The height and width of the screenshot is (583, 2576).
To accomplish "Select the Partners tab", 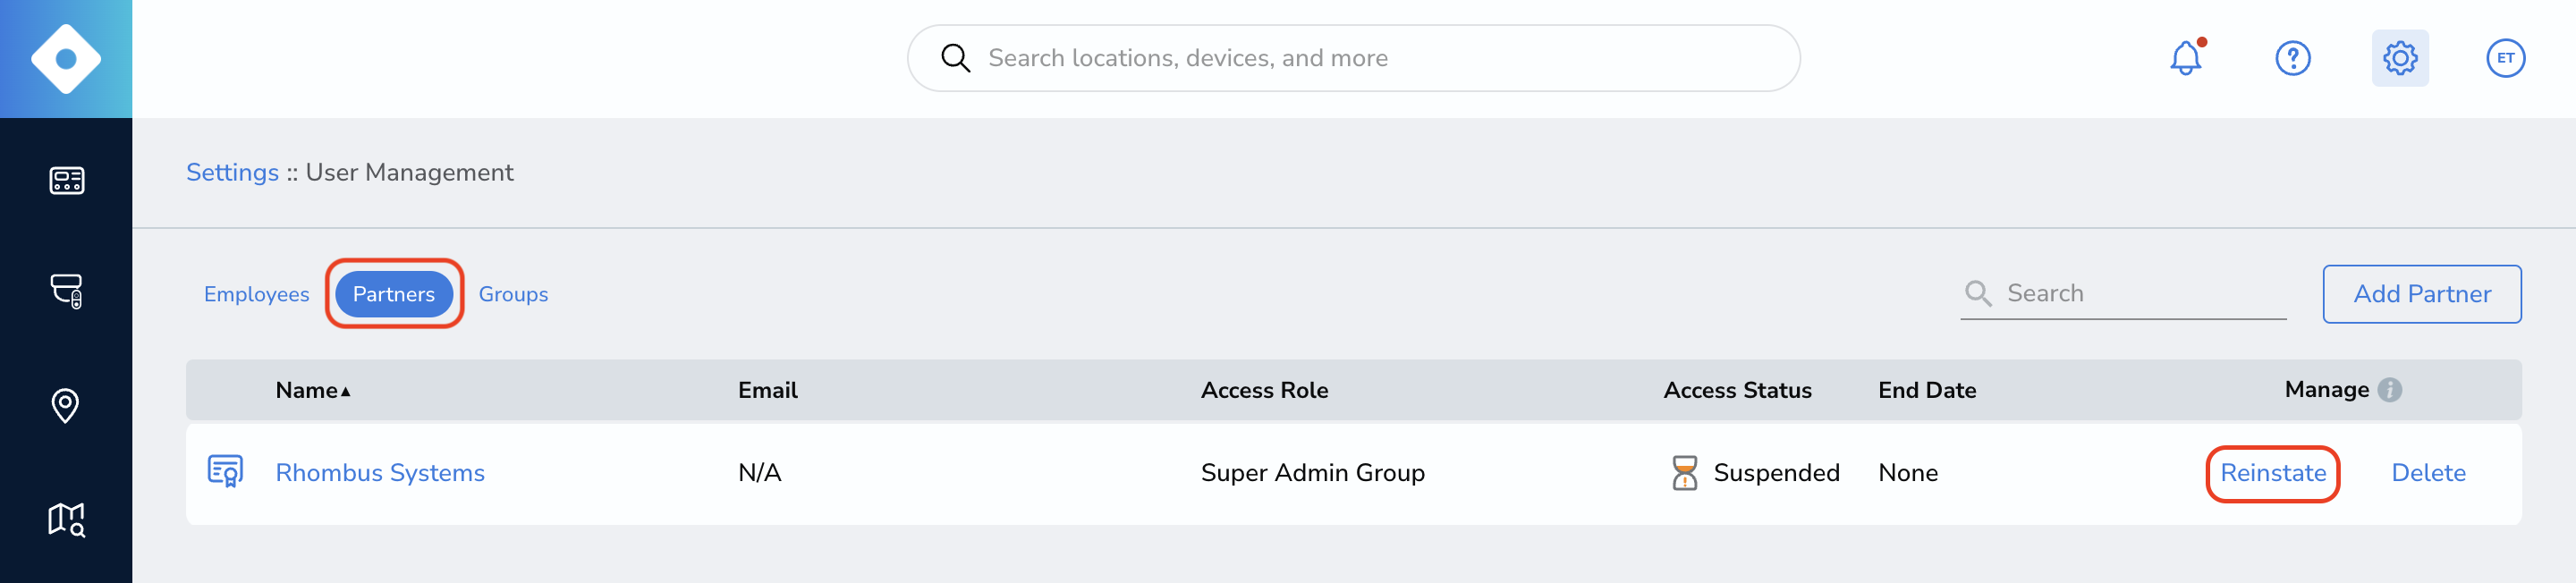I will pyautogui.click(x=394, y=294).
